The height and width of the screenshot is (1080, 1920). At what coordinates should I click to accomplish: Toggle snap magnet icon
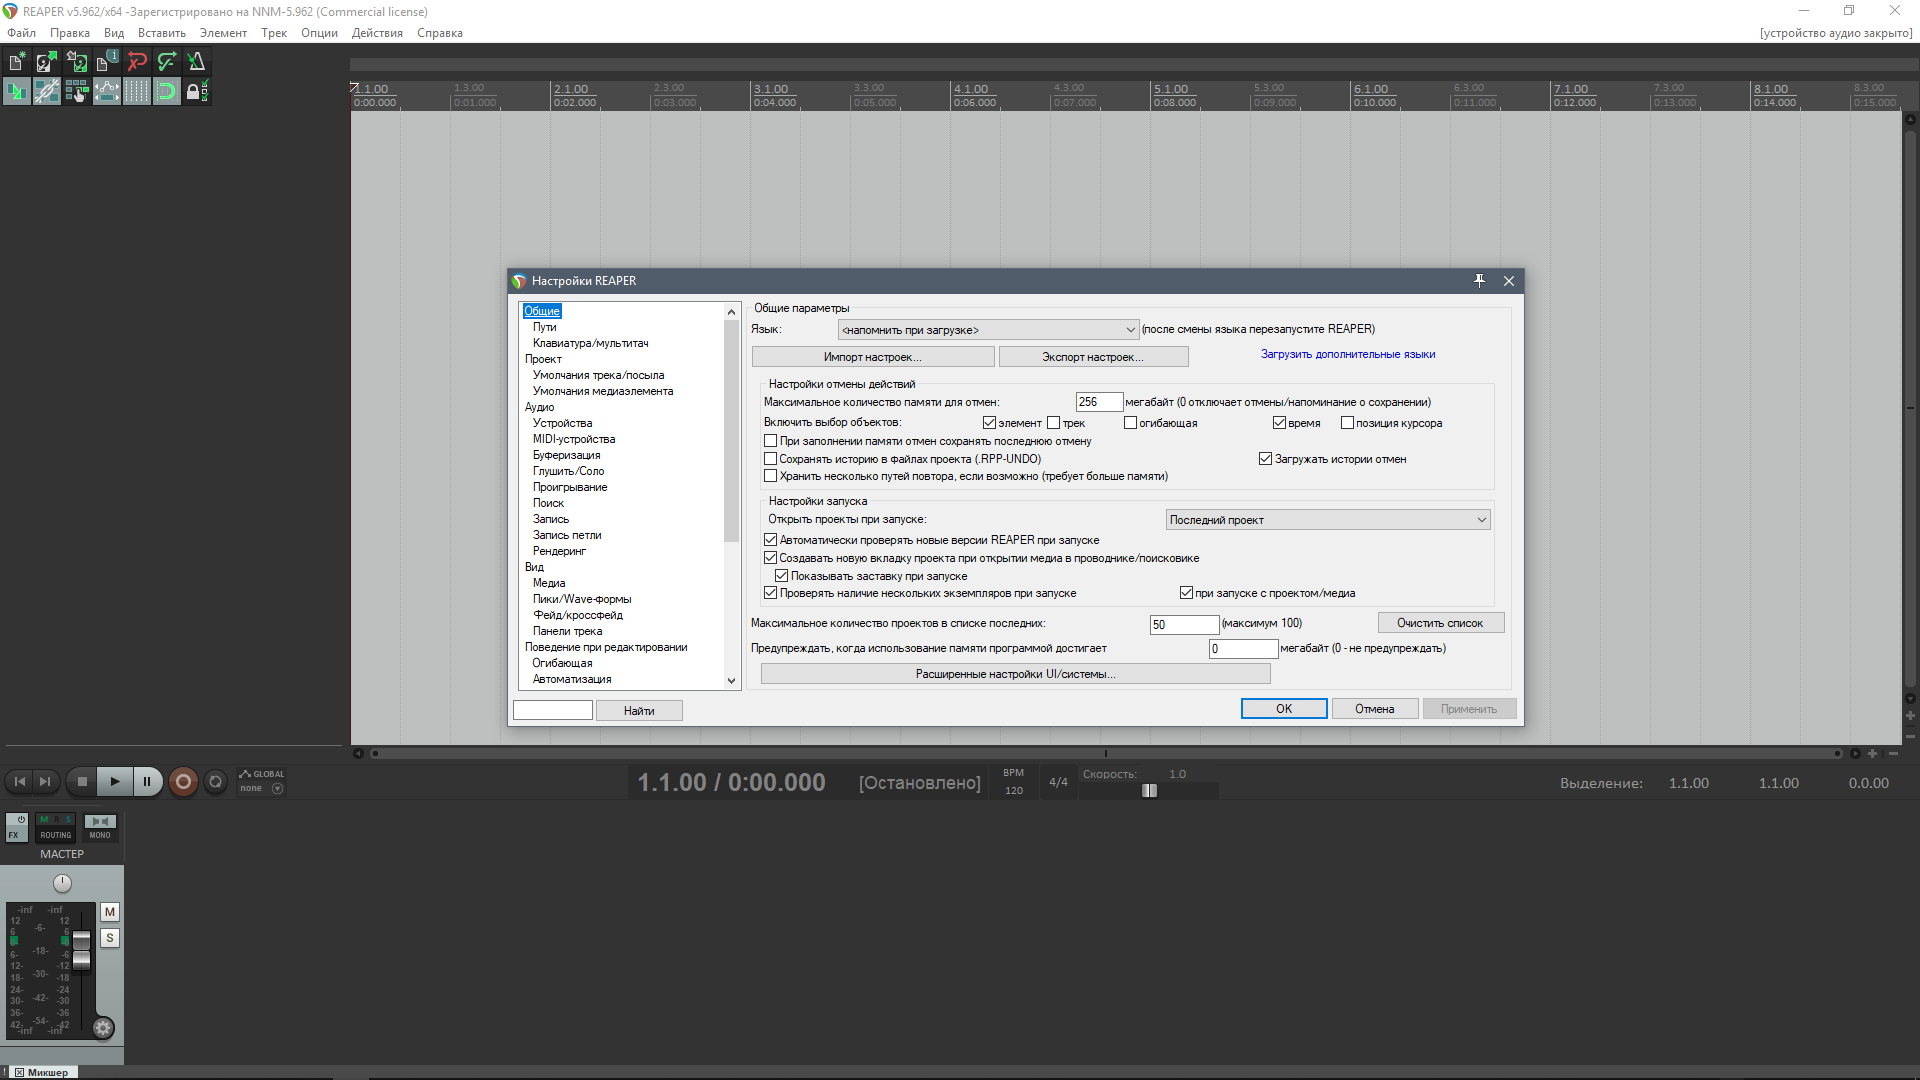pyautogui.click(x=167, y=92)
